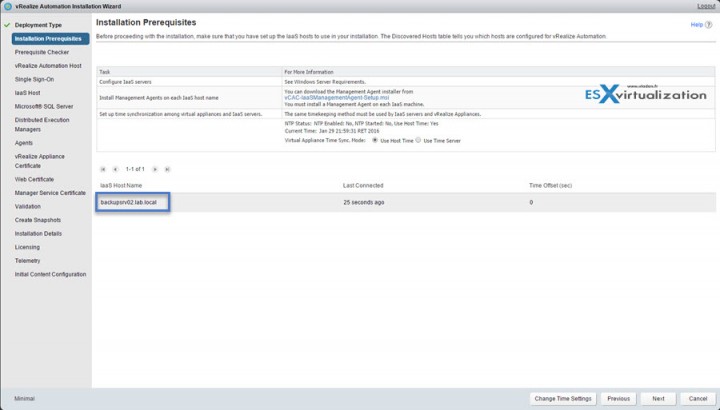This screenshot has width=720, height=410.
Task: Go to previous page pagination arrow
Action: pos(115,169)
